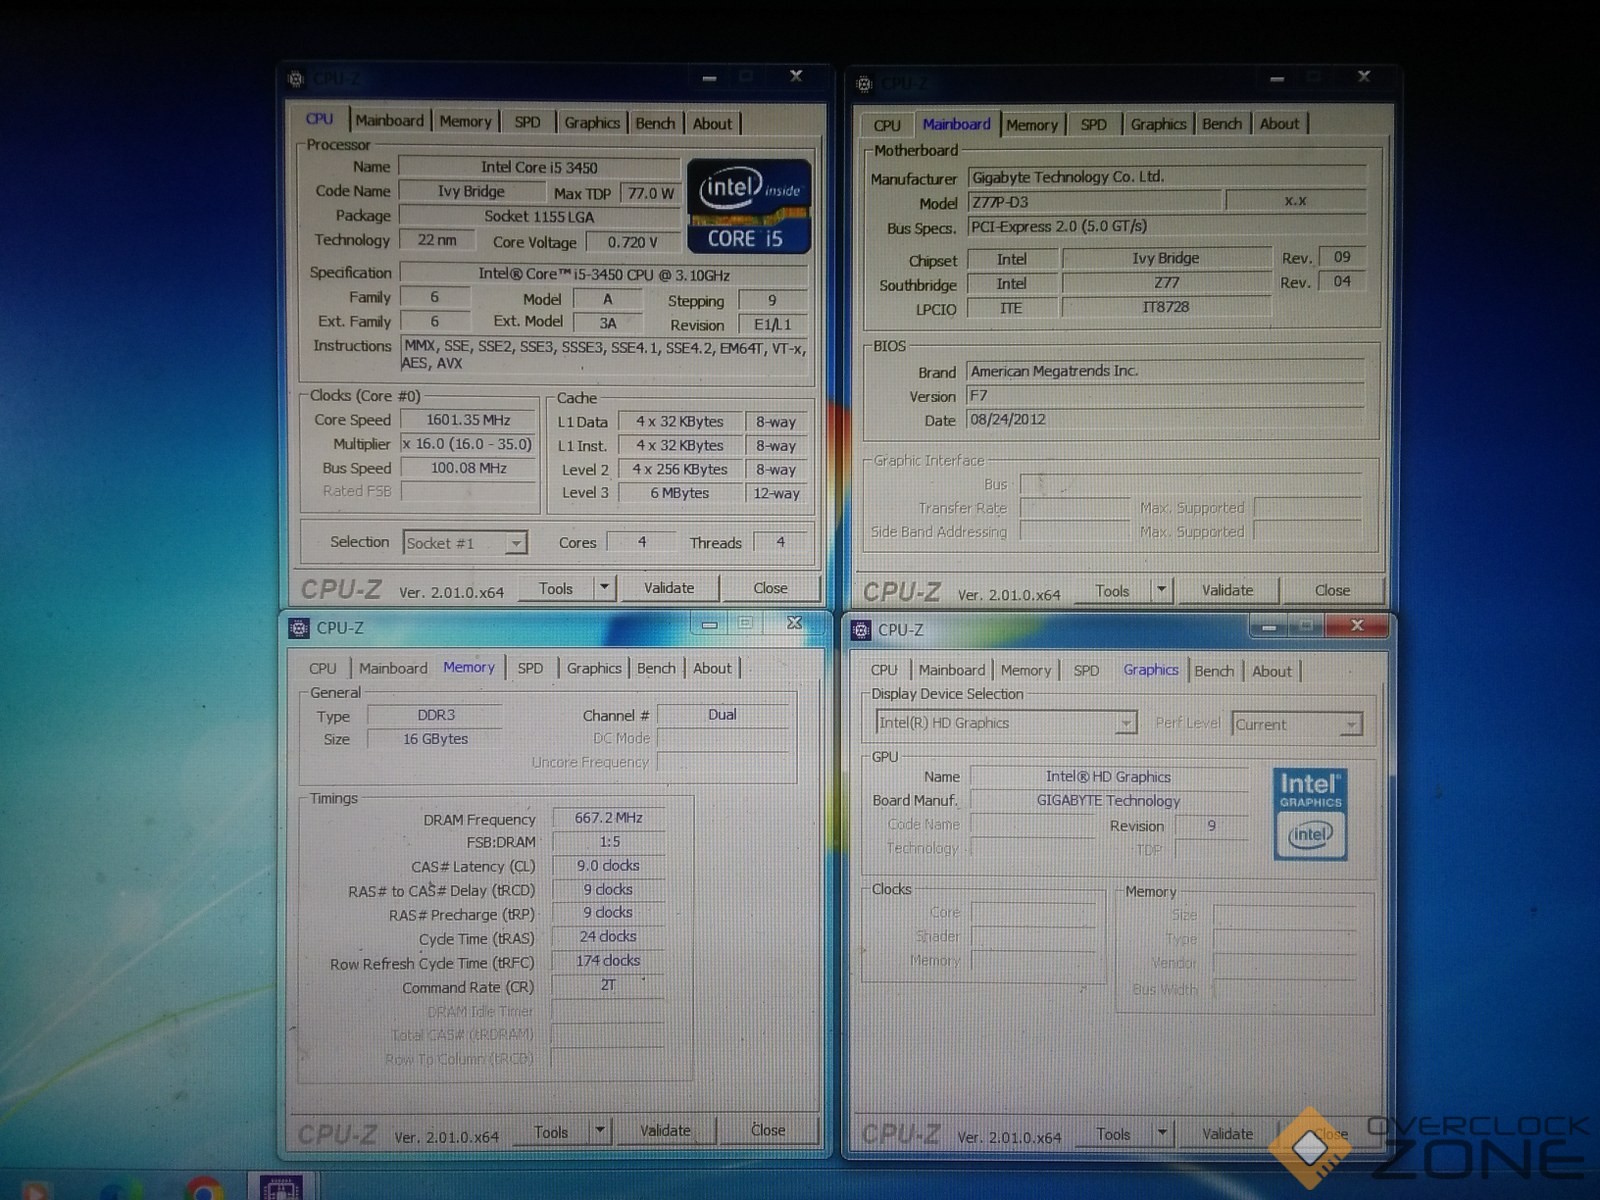
Task: Switch to Memory tab in CPU window
Action: point(465,122)
